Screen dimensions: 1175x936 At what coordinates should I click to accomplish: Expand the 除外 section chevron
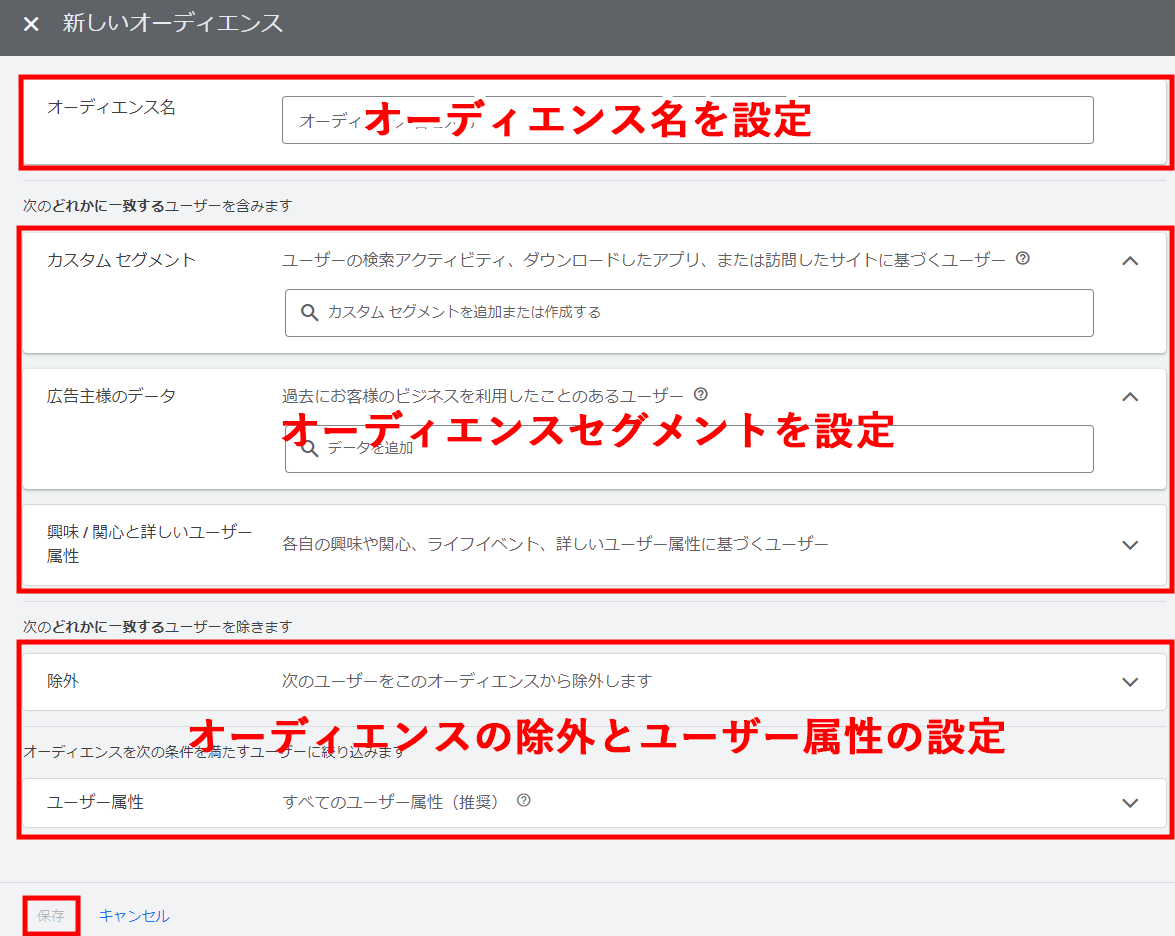pyautogui.click(x=1130, y=682)
